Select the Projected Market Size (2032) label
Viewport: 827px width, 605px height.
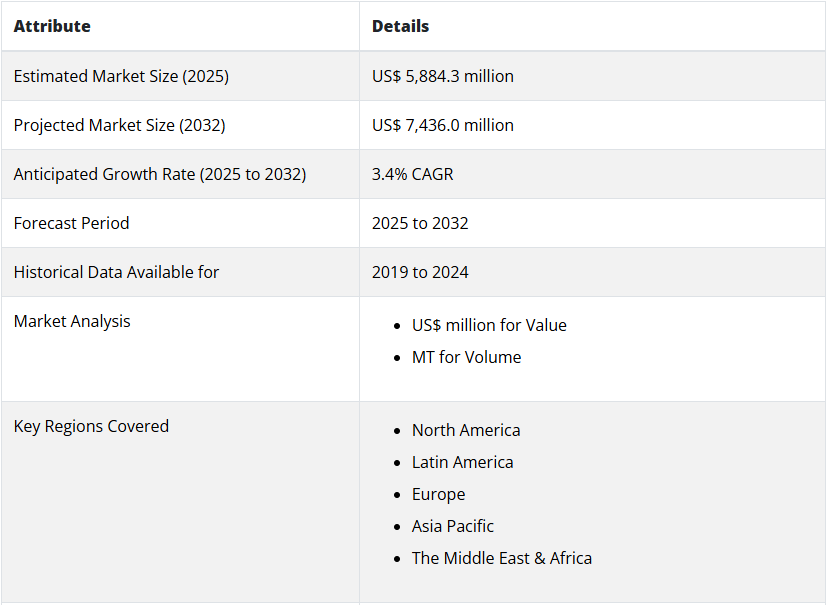pos(119,125)
